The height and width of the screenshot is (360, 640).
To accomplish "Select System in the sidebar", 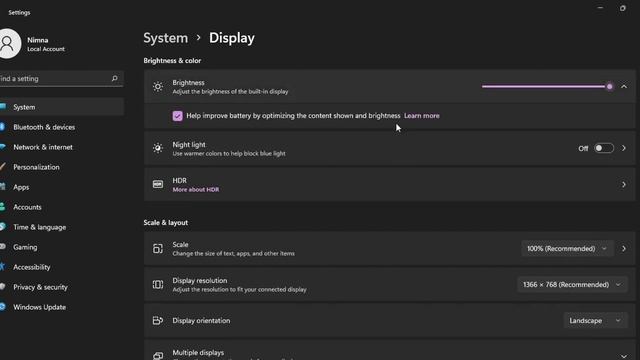I will pos(62,107).
